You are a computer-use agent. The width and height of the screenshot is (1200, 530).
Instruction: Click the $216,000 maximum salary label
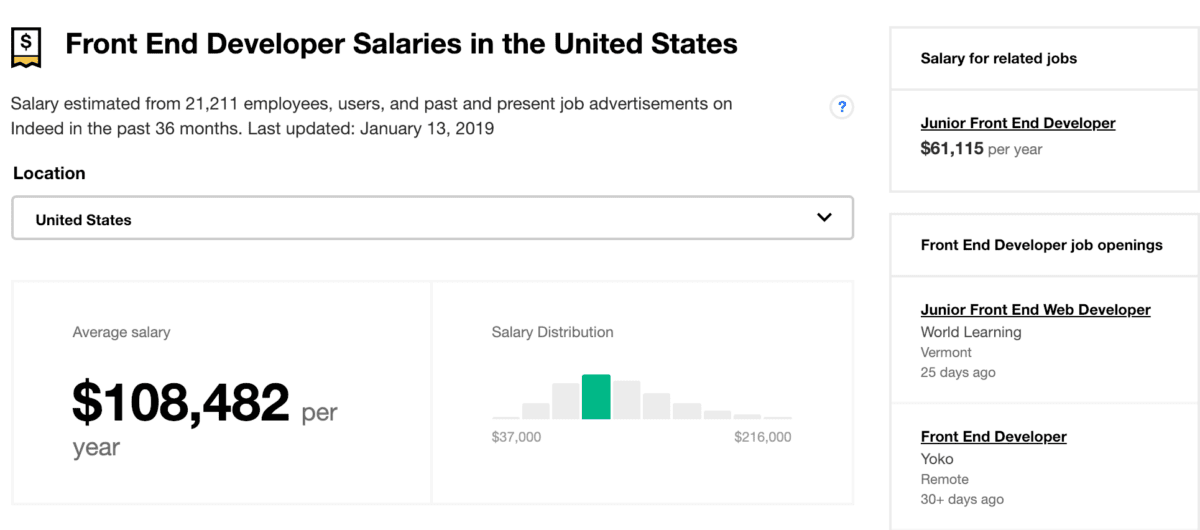[762, 437]
